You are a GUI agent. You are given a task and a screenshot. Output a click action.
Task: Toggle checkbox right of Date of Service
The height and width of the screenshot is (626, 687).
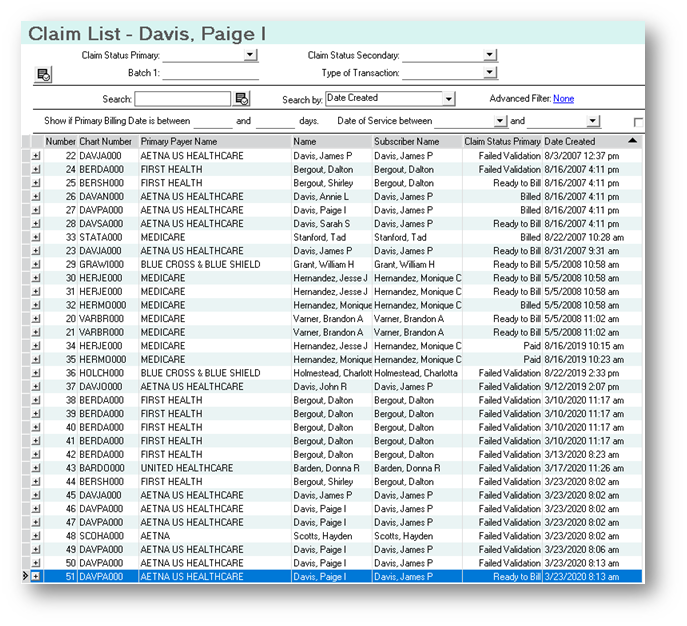click(x=639, y=122)
